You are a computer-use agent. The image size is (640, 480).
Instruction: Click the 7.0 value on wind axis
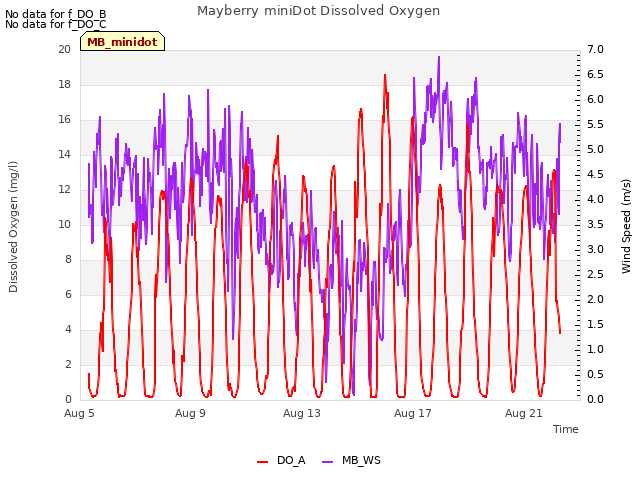point(595,49)
